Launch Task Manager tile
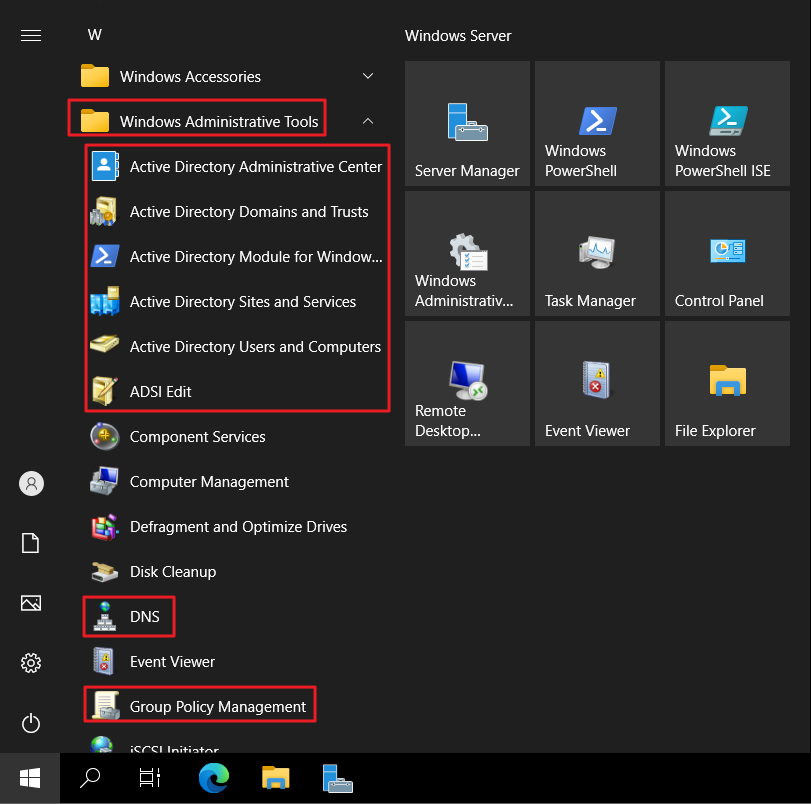 coord(597,254)
